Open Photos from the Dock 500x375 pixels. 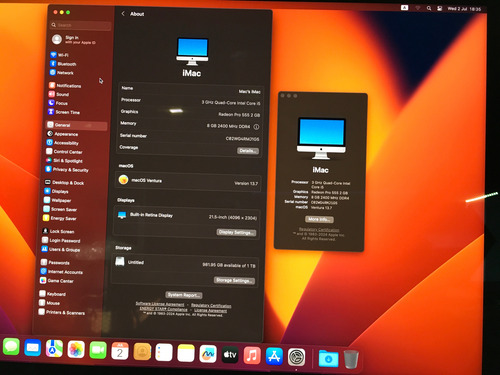coord(76,350)
